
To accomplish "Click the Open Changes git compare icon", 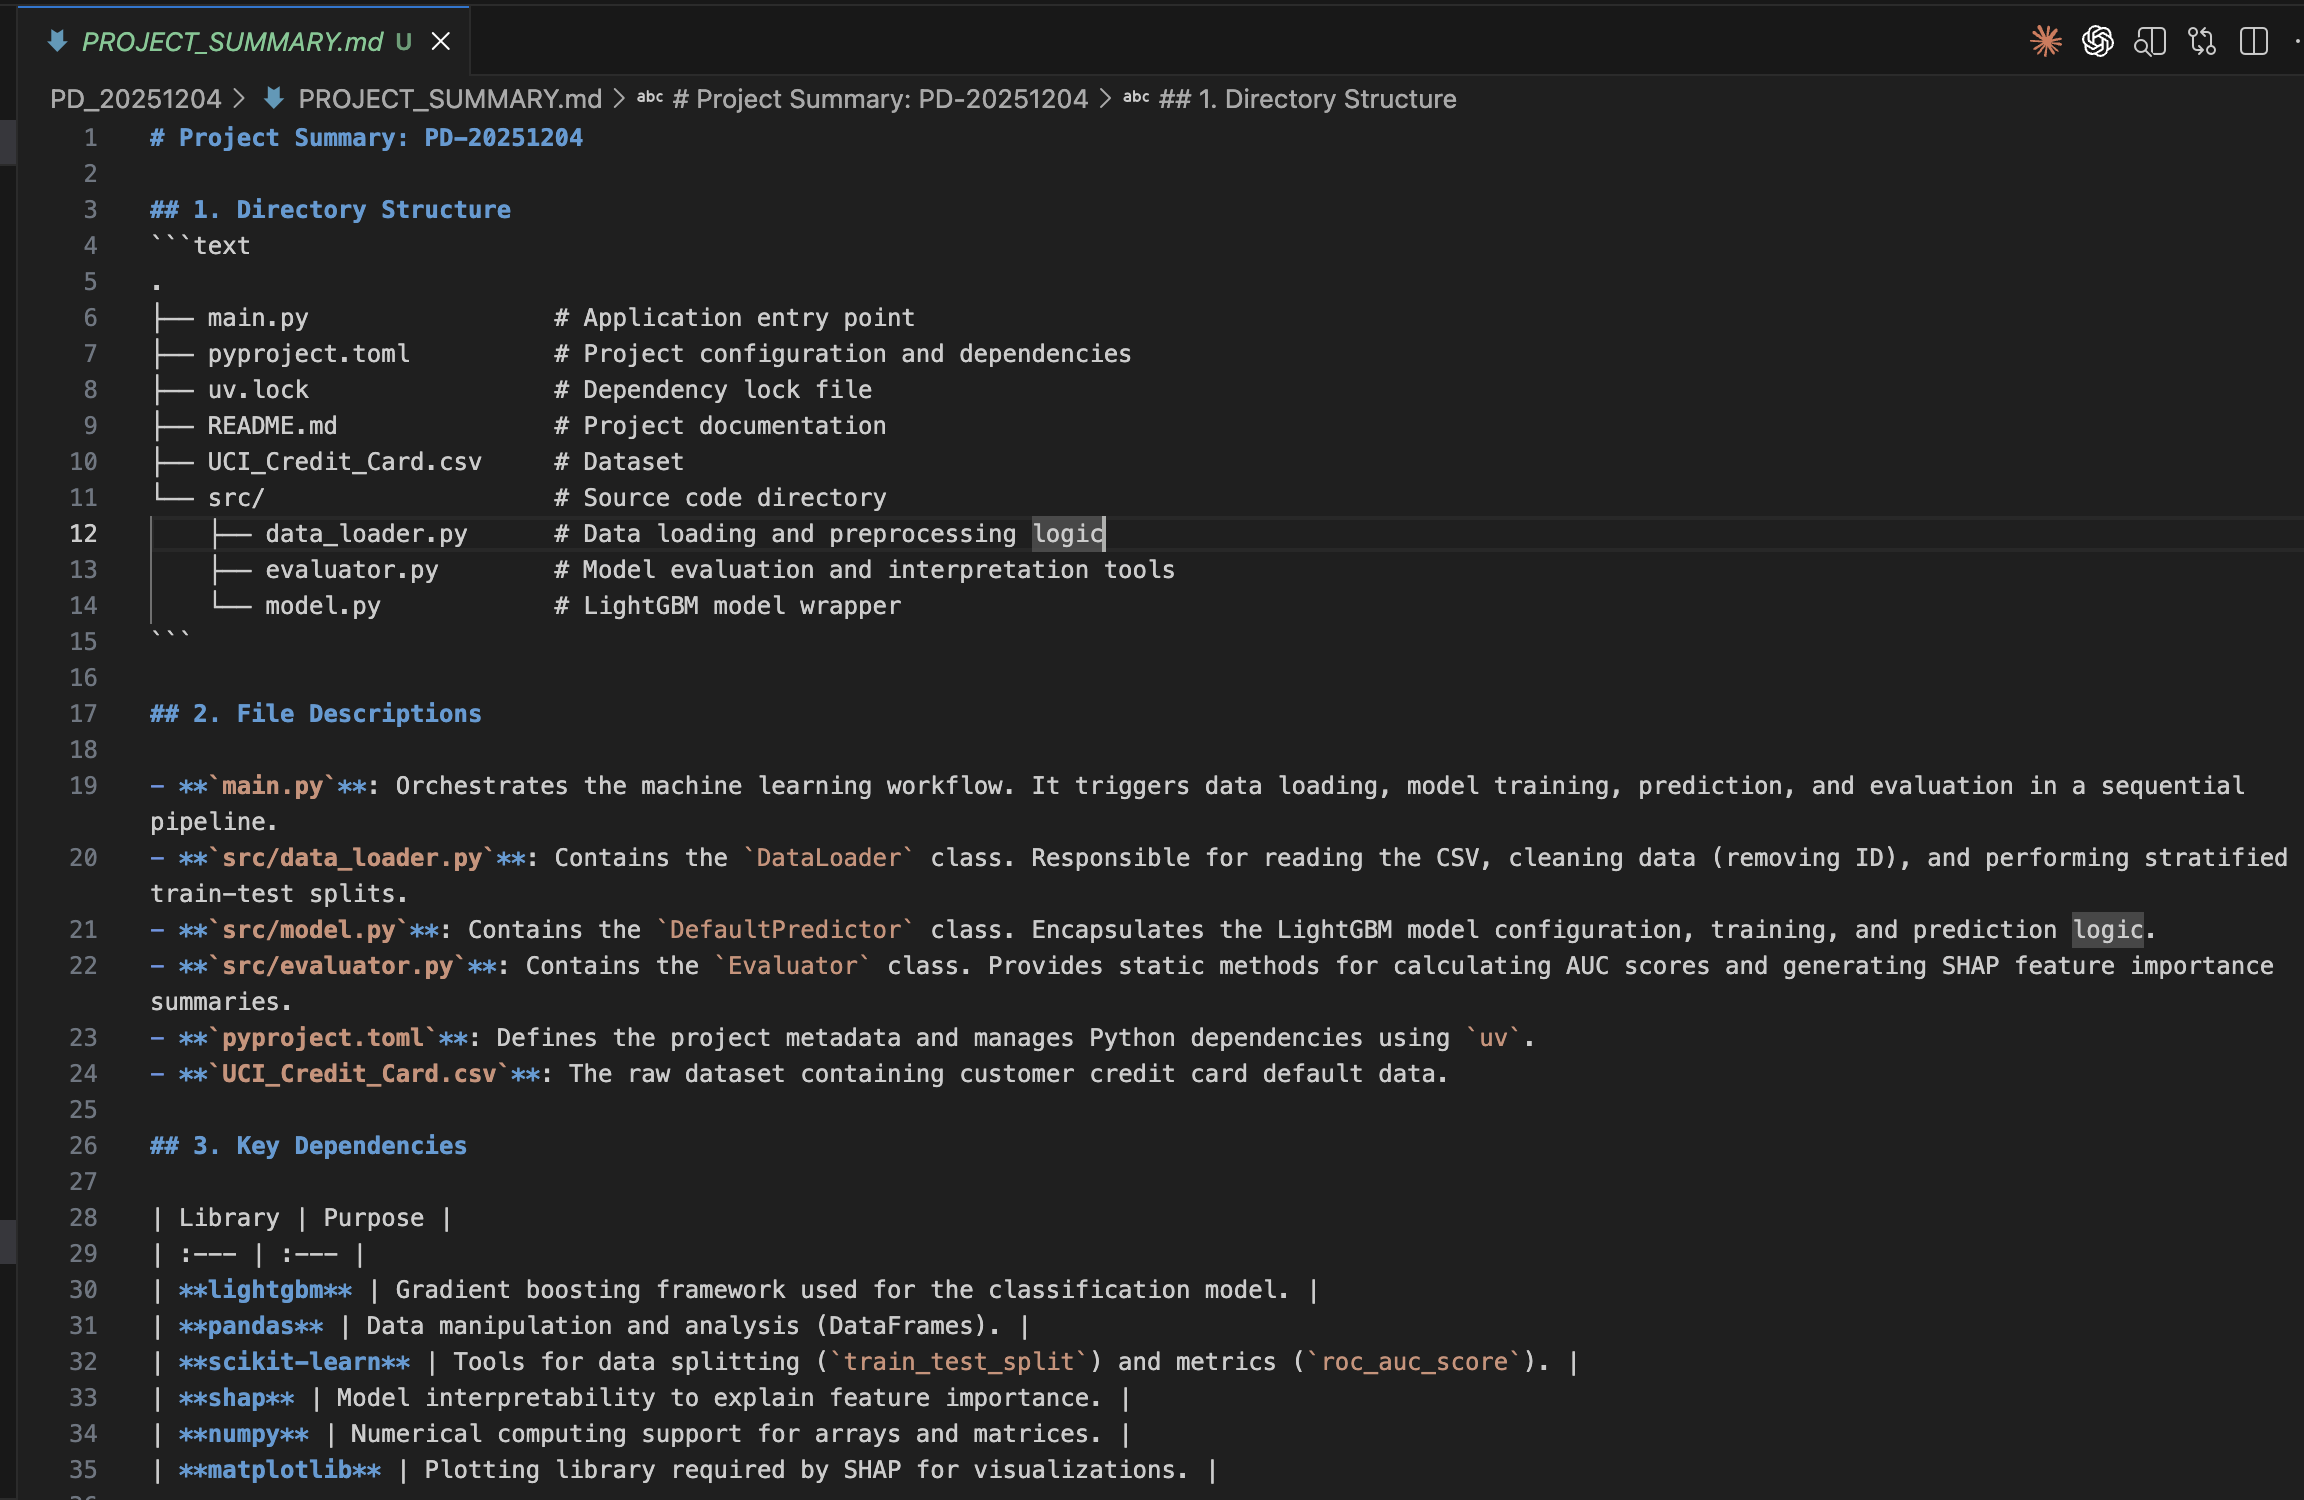I will click(2202, 41).
